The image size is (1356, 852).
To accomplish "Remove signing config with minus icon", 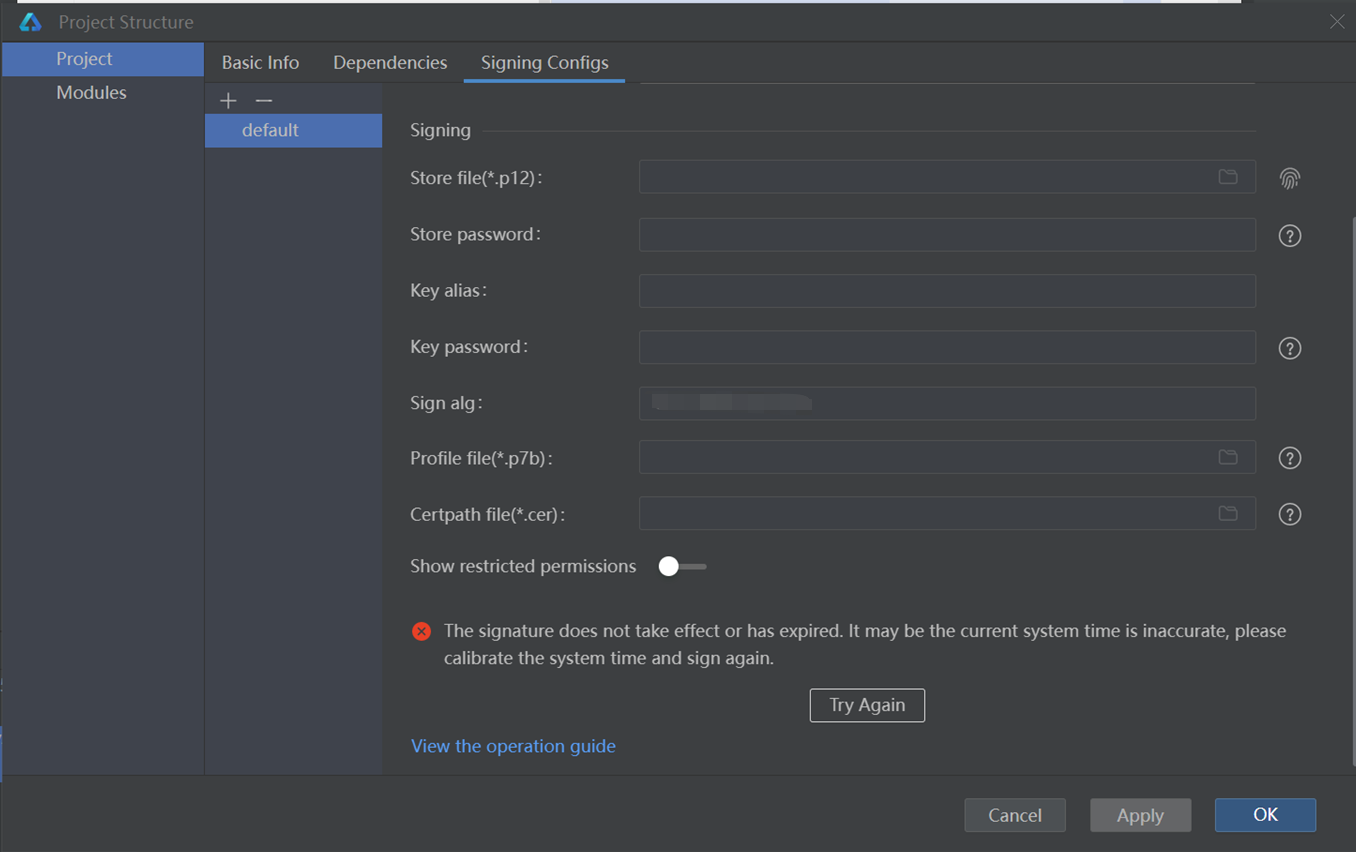I will point(264,100).
